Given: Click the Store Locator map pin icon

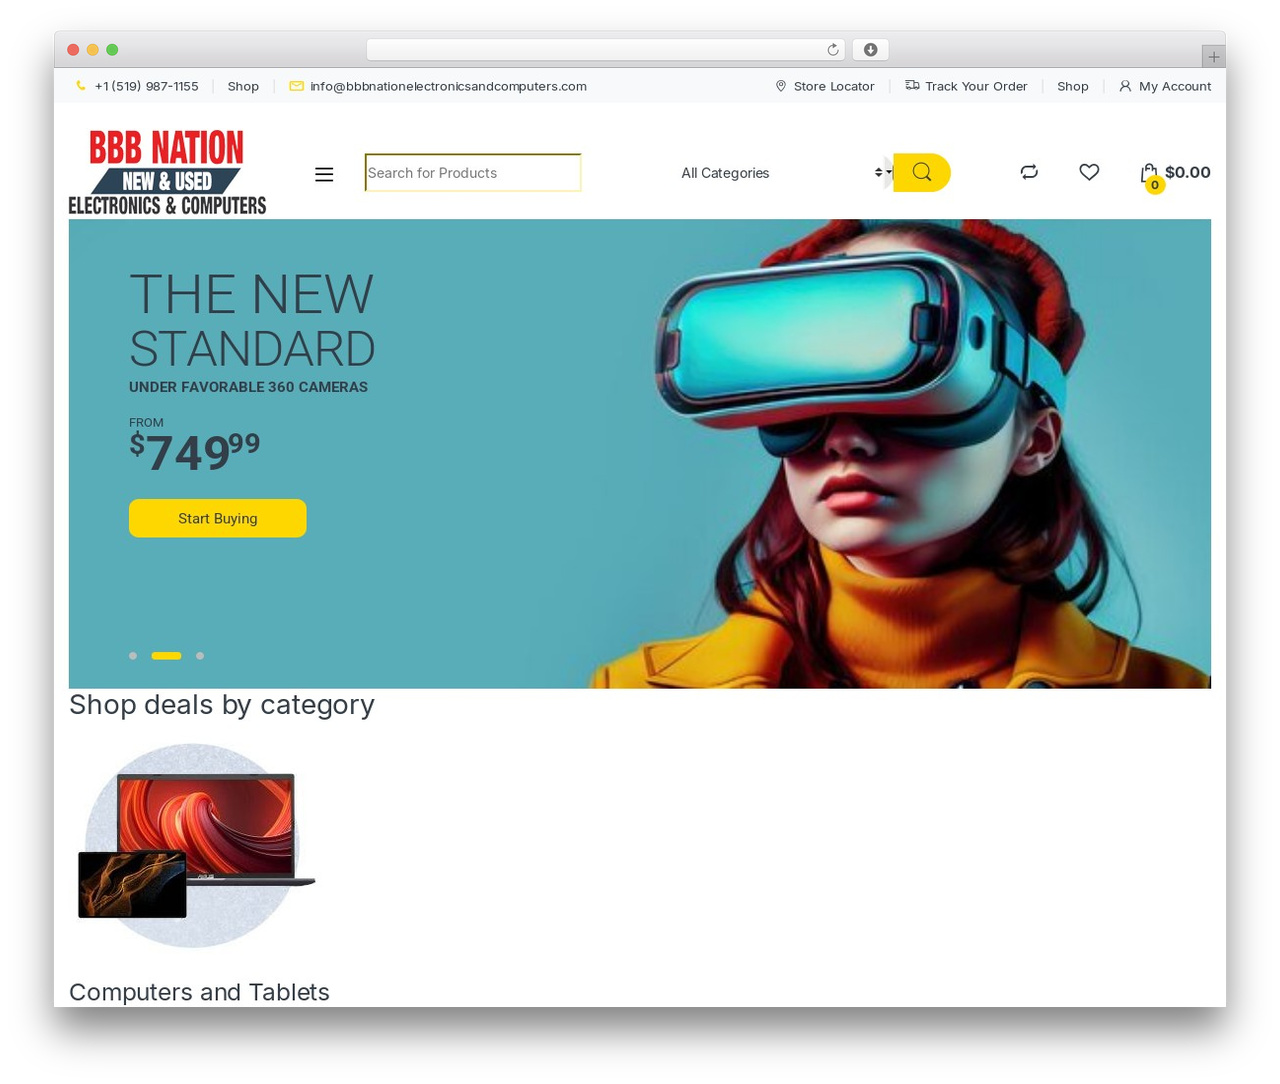Looking at the screenshot, I should click(781, 86).
